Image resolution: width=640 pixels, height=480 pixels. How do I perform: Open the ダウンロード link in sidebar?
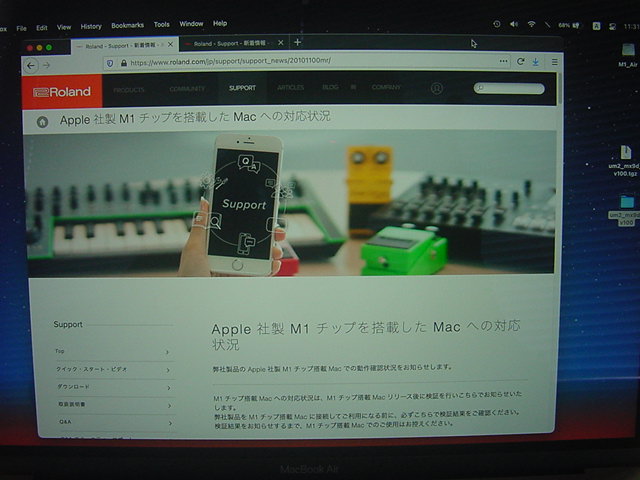pos(73,387)
